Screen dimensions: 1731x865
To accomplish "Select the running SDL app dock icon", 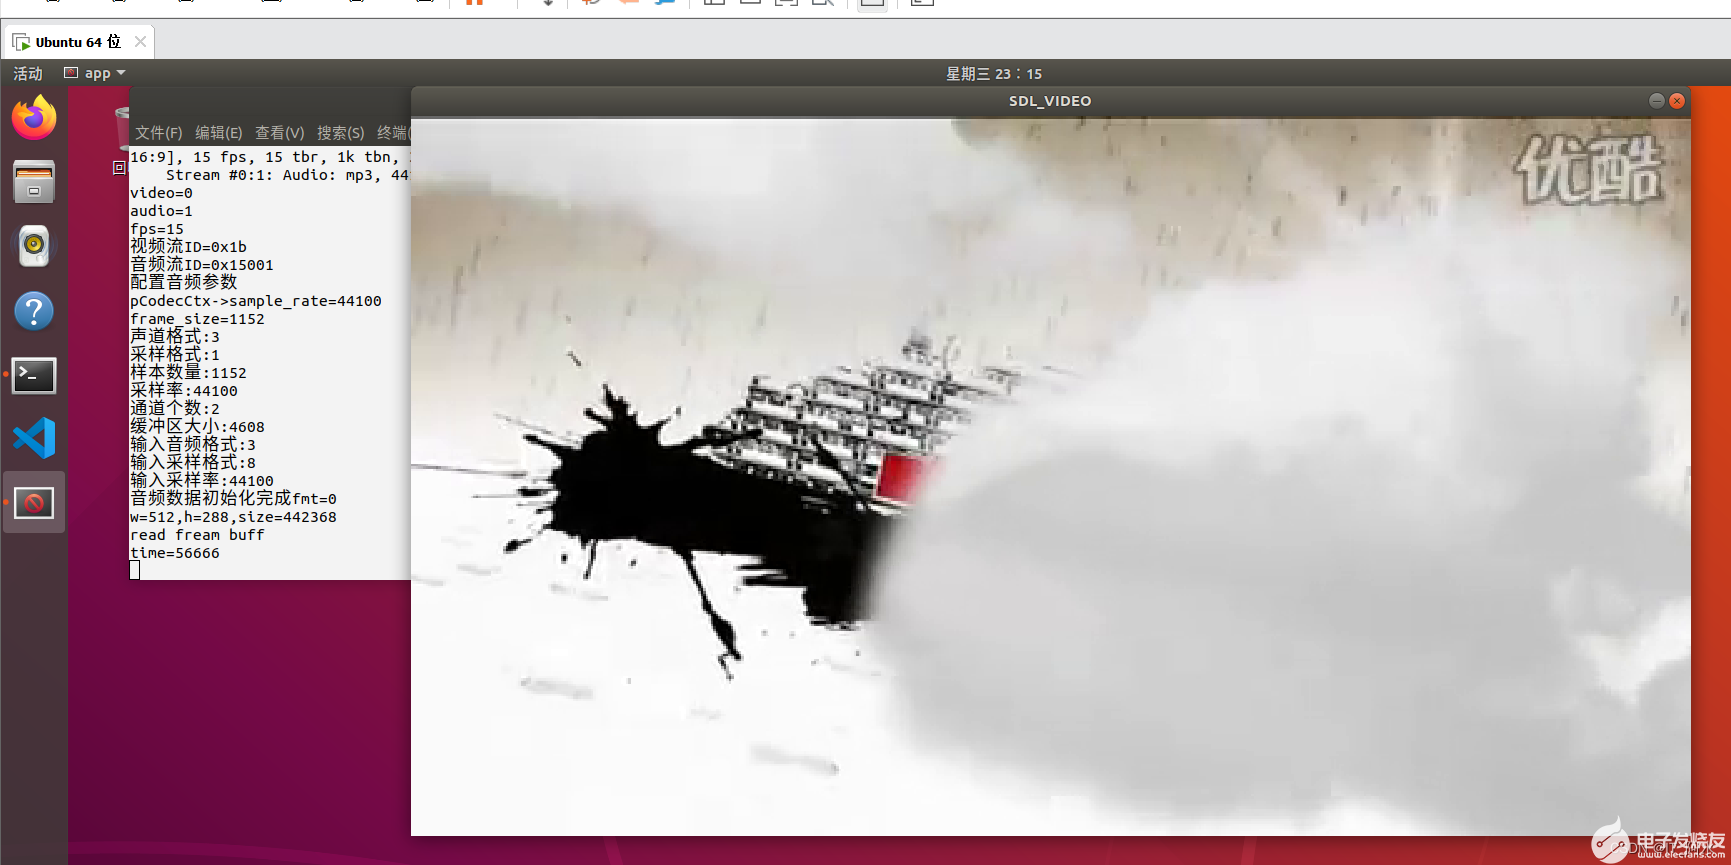I will (34, 502).
